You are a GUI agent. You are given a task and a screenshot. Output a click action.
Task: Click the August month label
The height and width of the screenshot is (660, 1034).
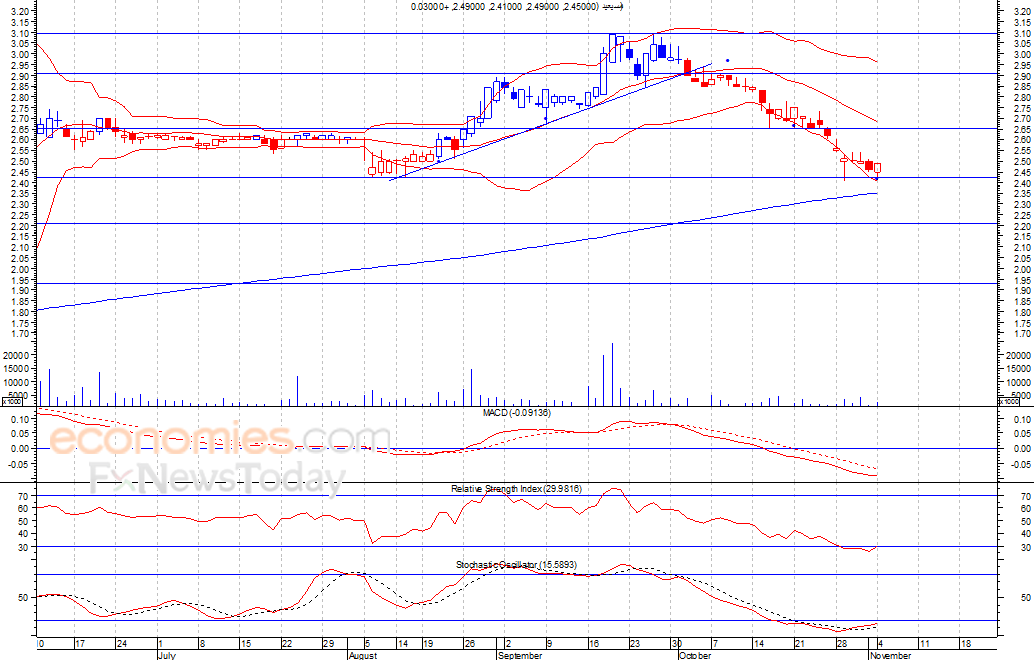click(363, 655)
